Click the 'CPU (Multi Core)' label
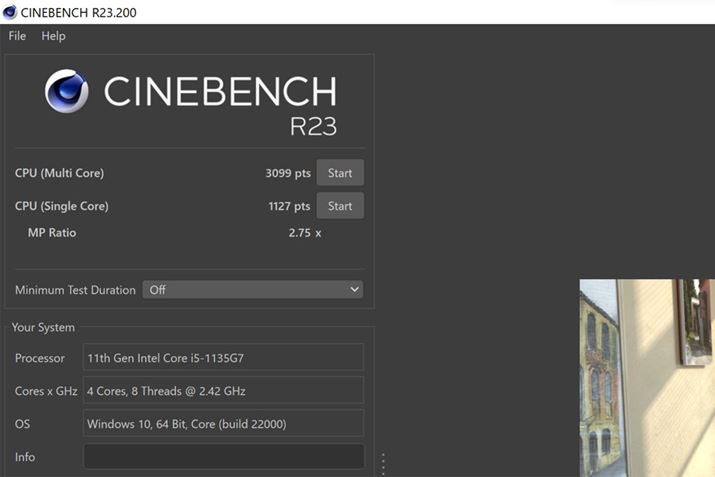 (59, 173)
